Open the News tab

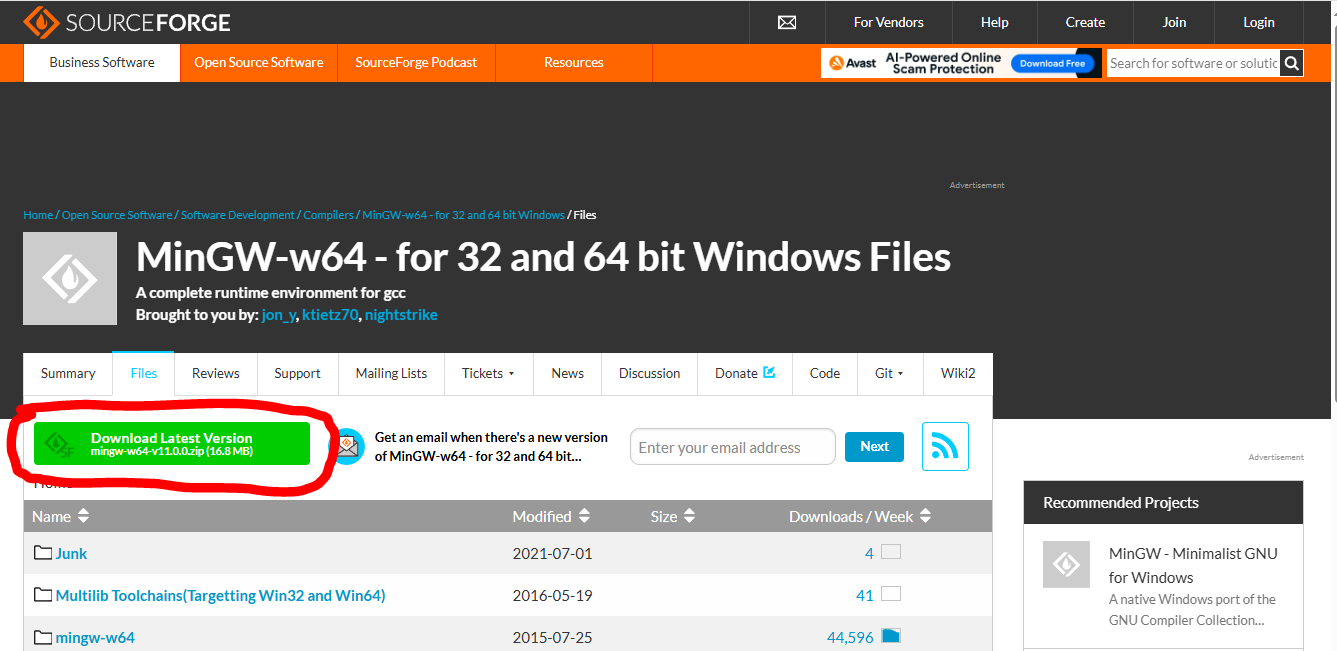567,373
